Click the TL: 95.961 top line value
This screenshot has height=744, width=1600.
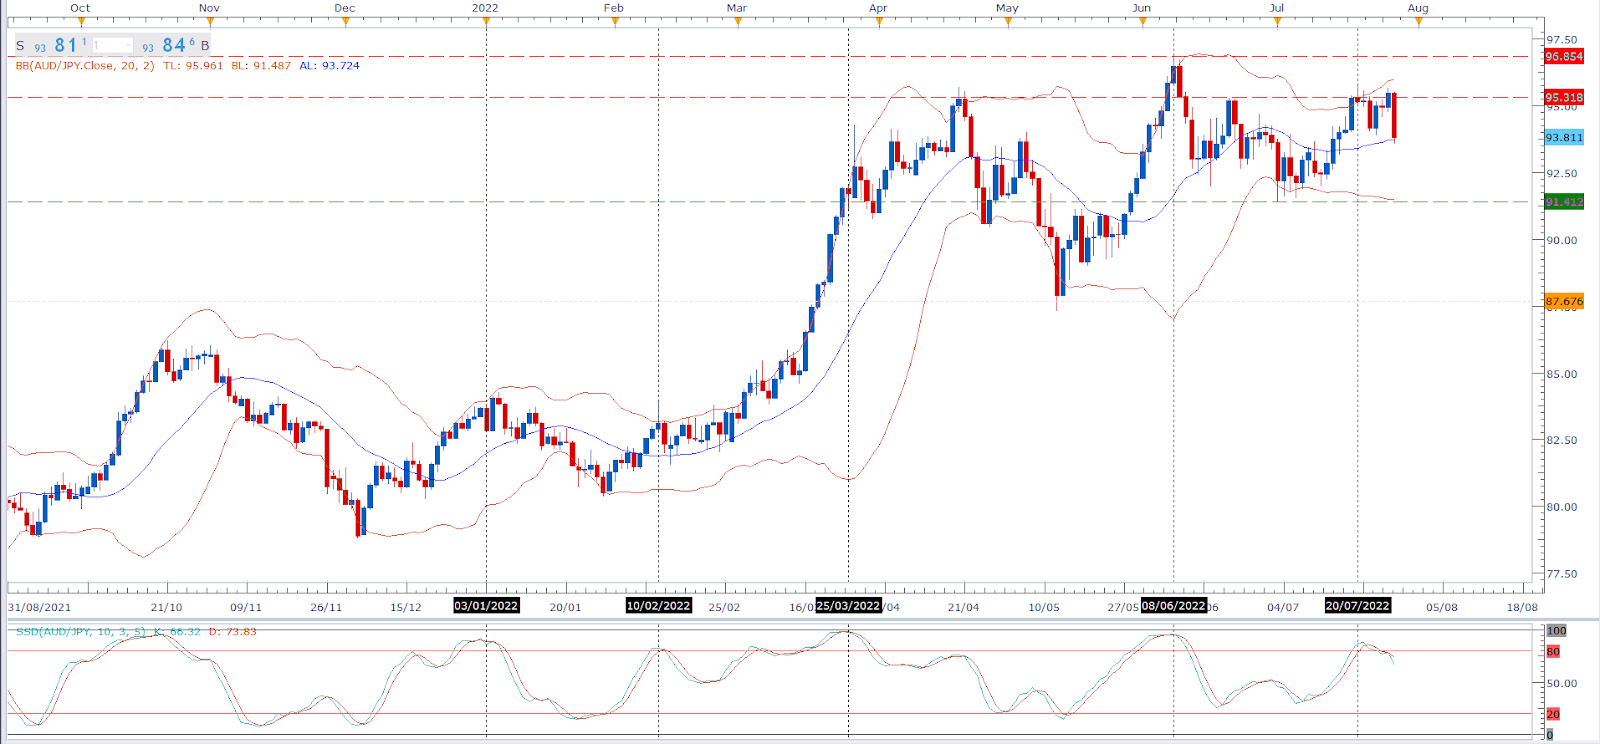coord(193,66)
